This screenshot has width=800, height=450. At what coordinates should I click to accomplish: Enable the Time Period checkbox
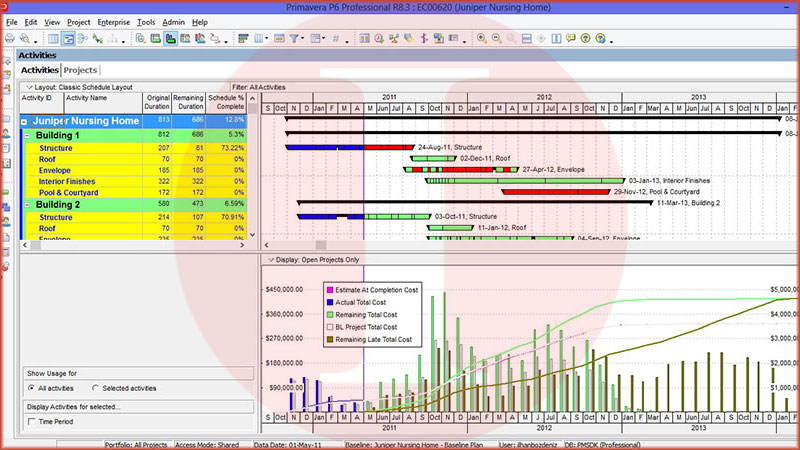pyautogui.click(x=32, y=421)
